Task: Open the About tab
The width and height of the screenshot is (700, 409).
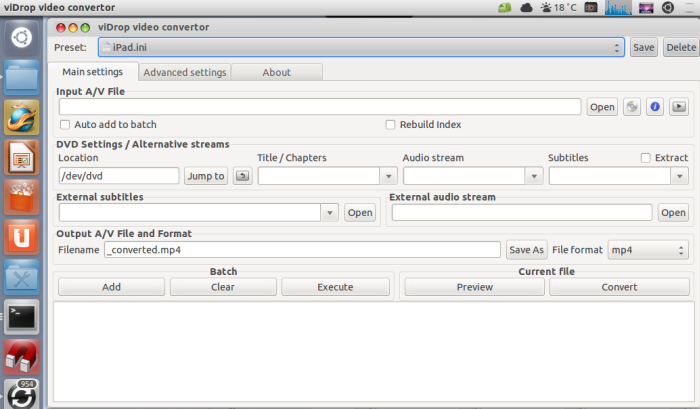Action: tap(277, 72)
